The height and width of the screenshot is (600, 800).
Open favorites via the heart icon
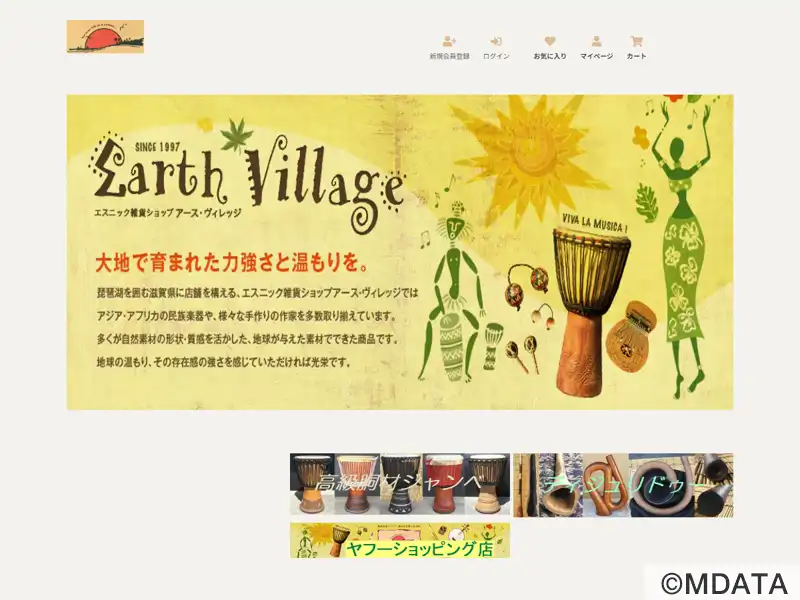coord(549,41)
